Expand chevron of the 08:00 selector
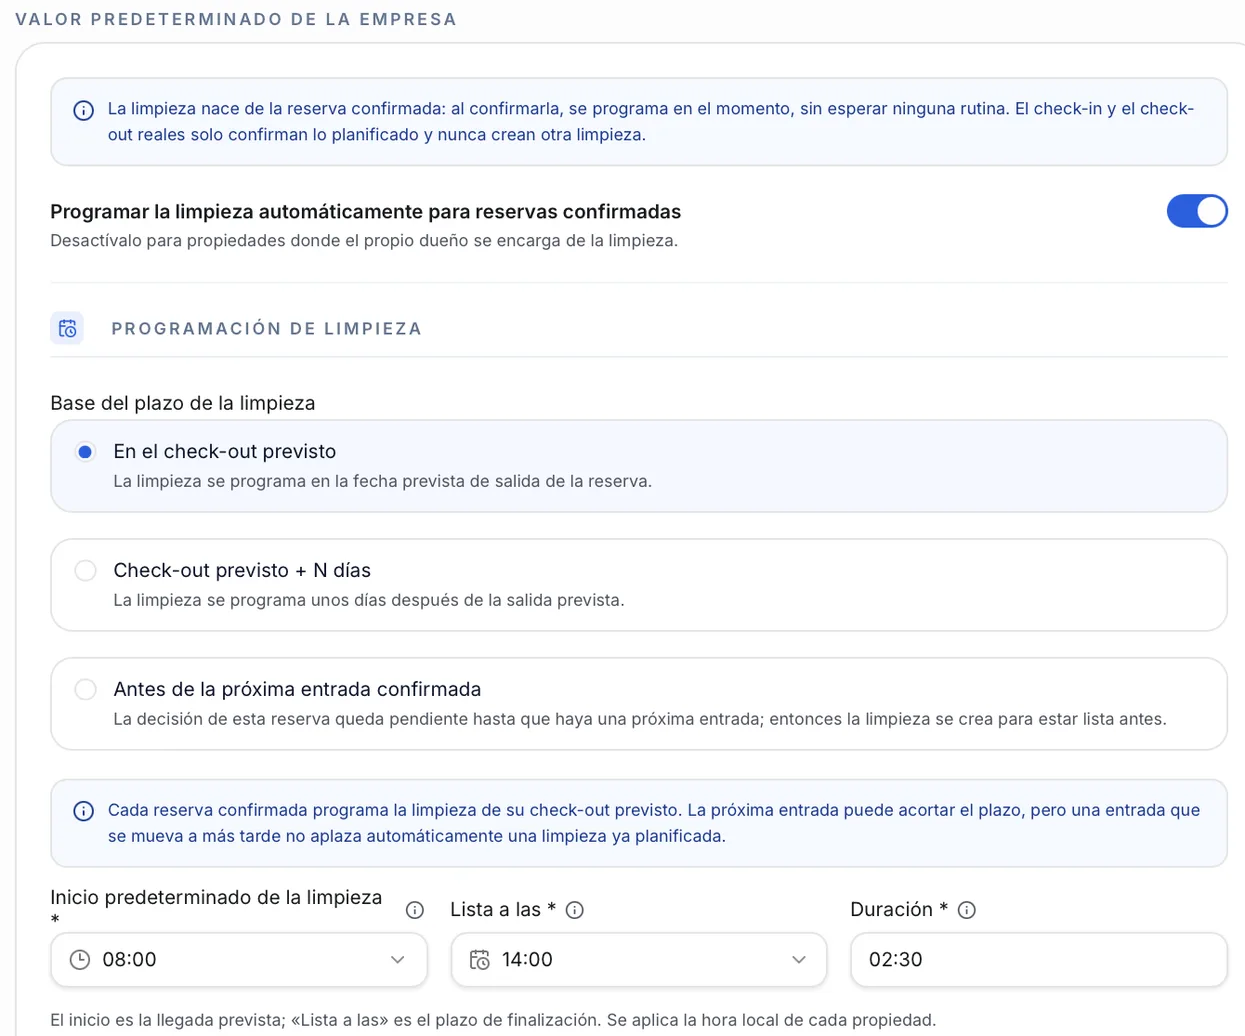Image resolution: width=1245 pixels, height=1036 pixels. pyautogui.click(x=397, y=960)
